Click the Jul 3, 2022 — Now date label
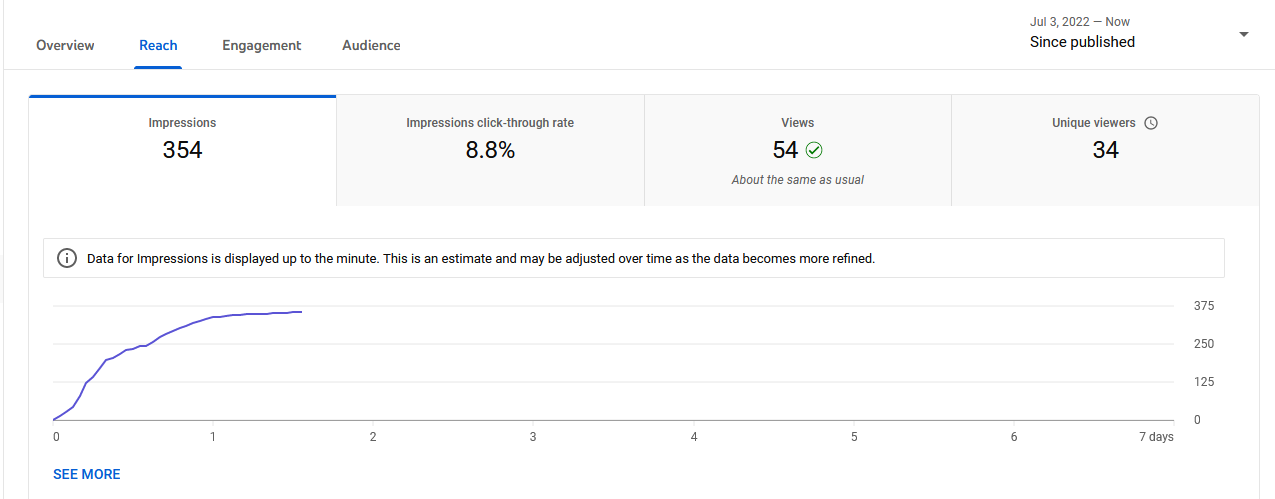The height and width of the screenshot is (499, 1275). pyautogui.click(x=1080, y=22)
